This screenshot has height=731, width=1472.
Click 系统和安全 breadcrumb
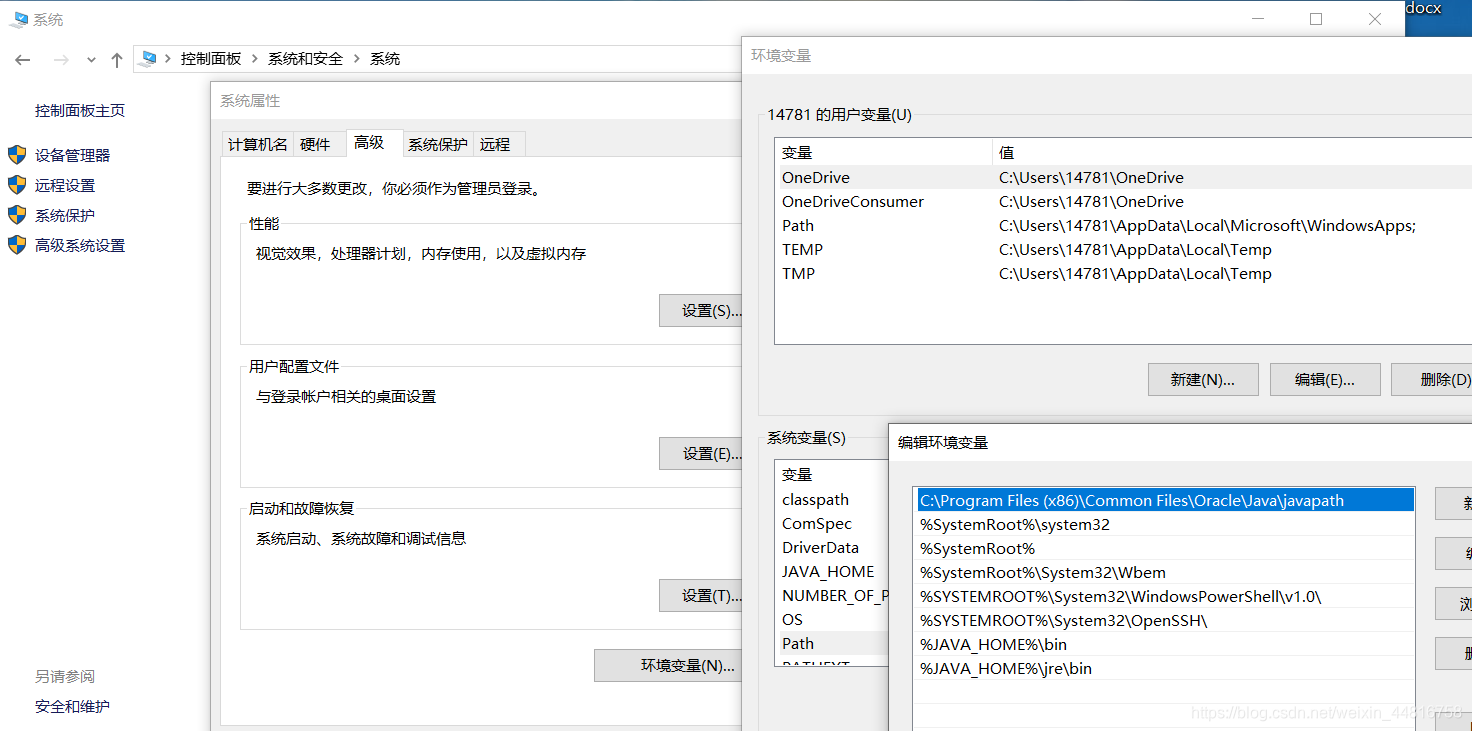[305, 59]
